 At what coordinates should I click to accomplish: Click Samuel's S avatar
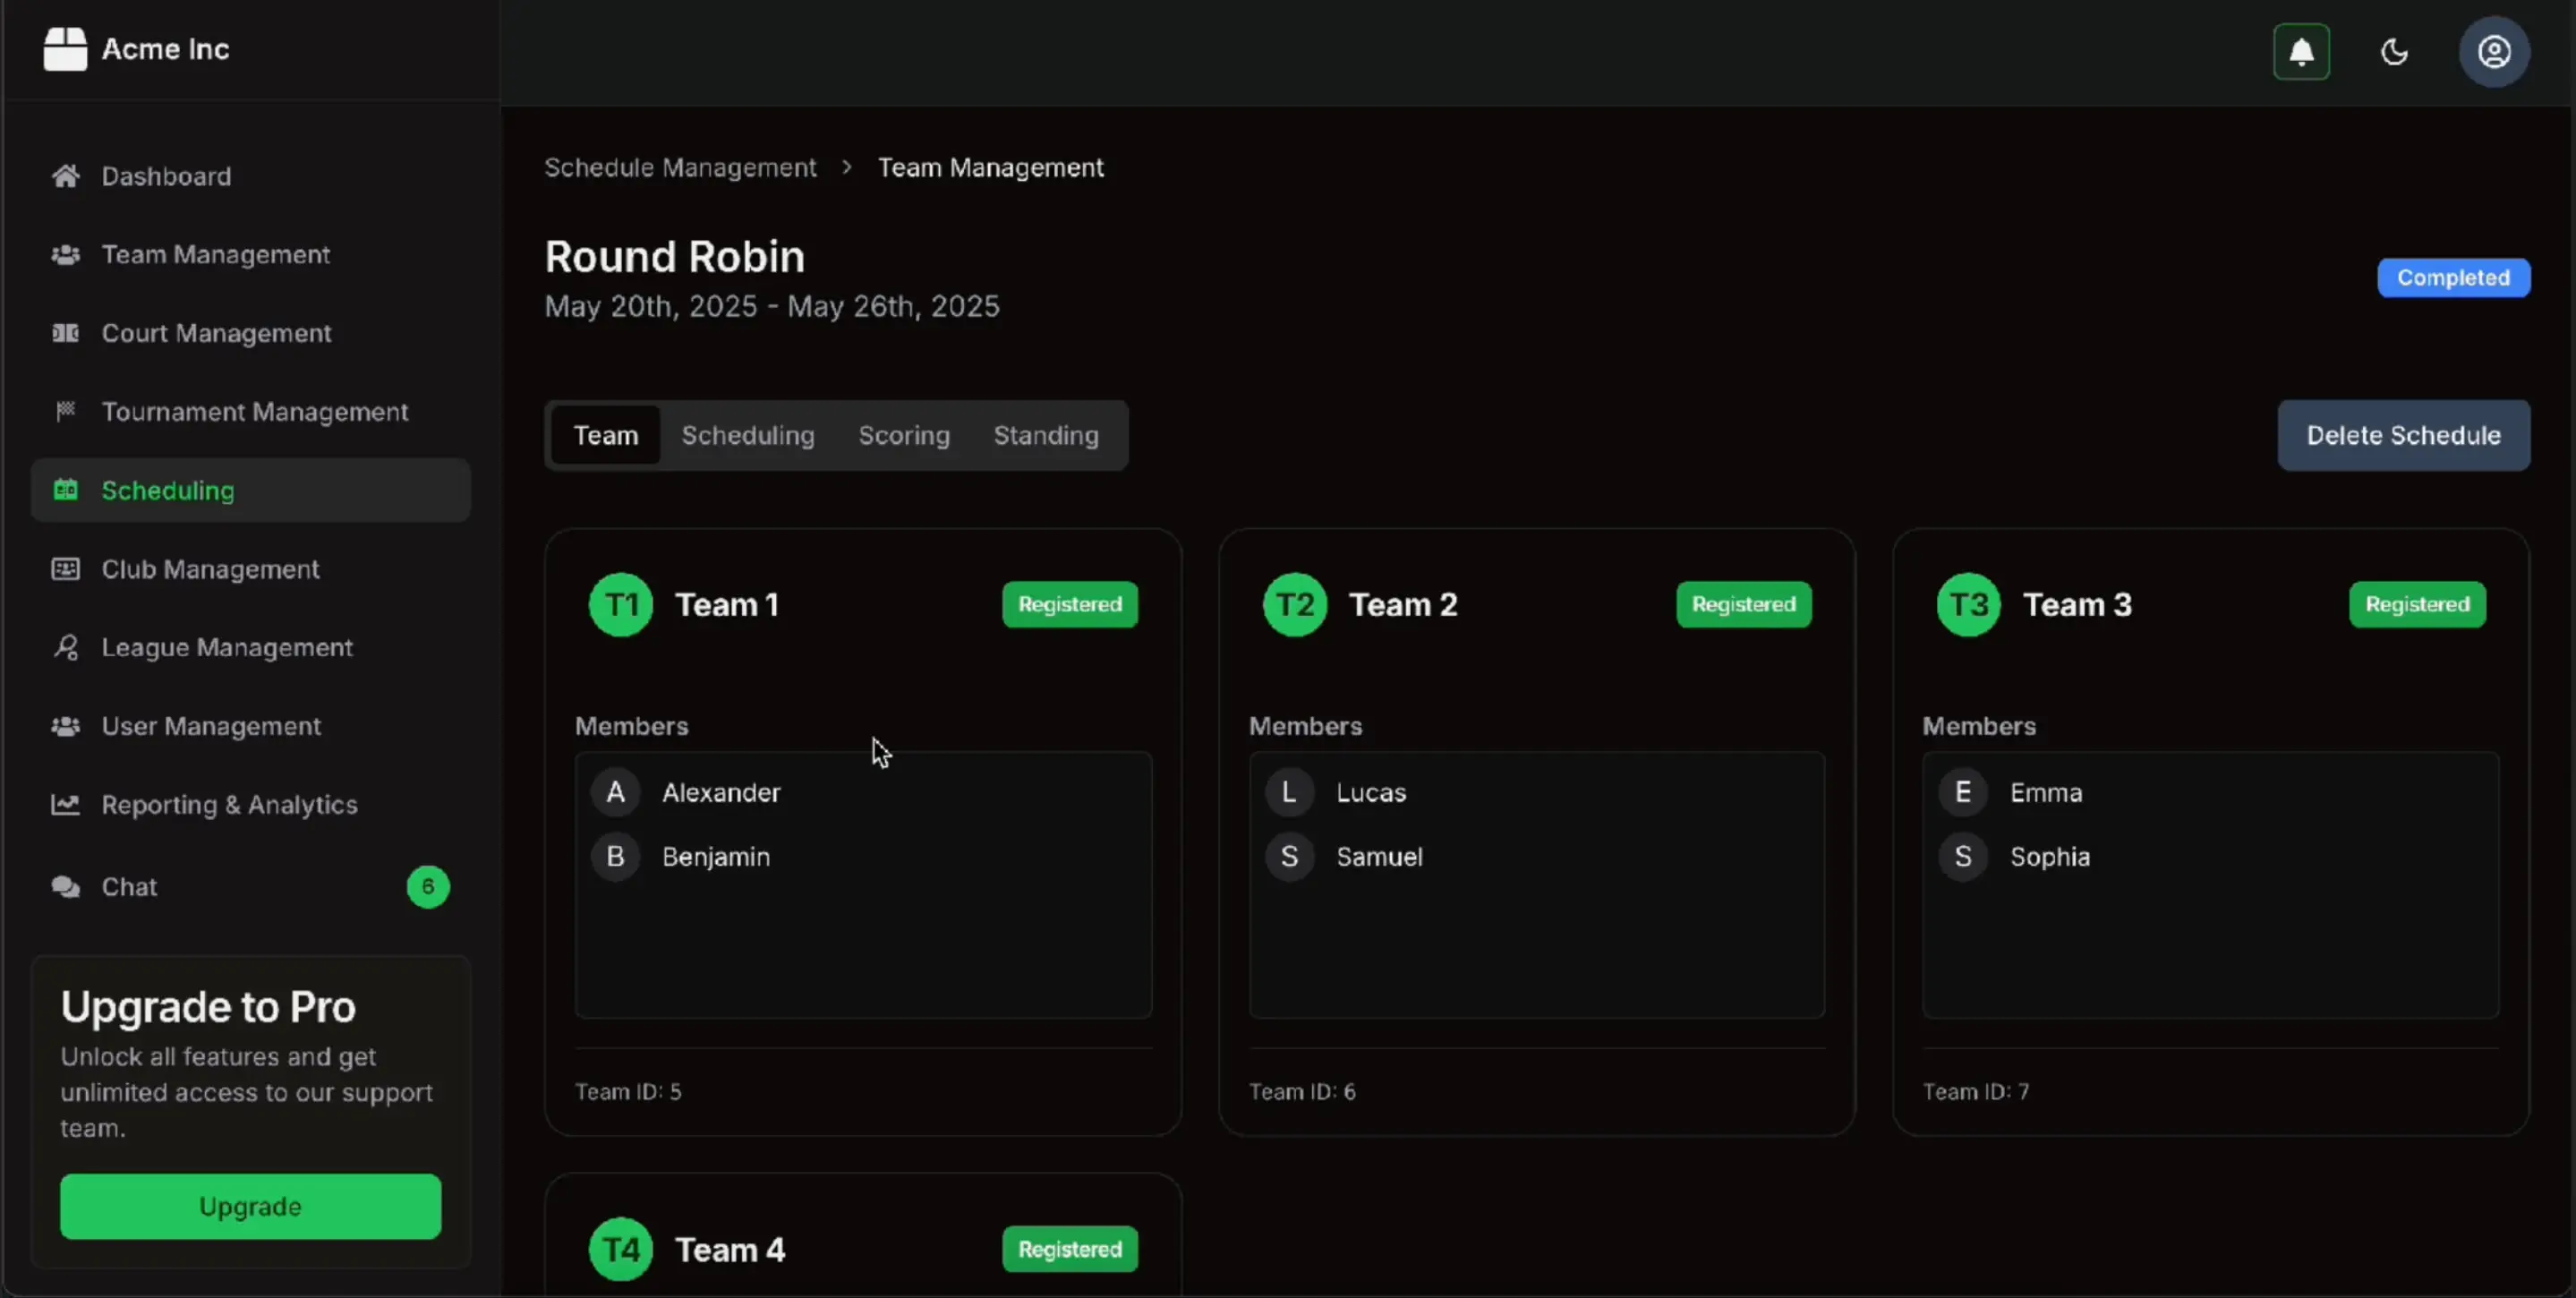(x=1289, y=856)
